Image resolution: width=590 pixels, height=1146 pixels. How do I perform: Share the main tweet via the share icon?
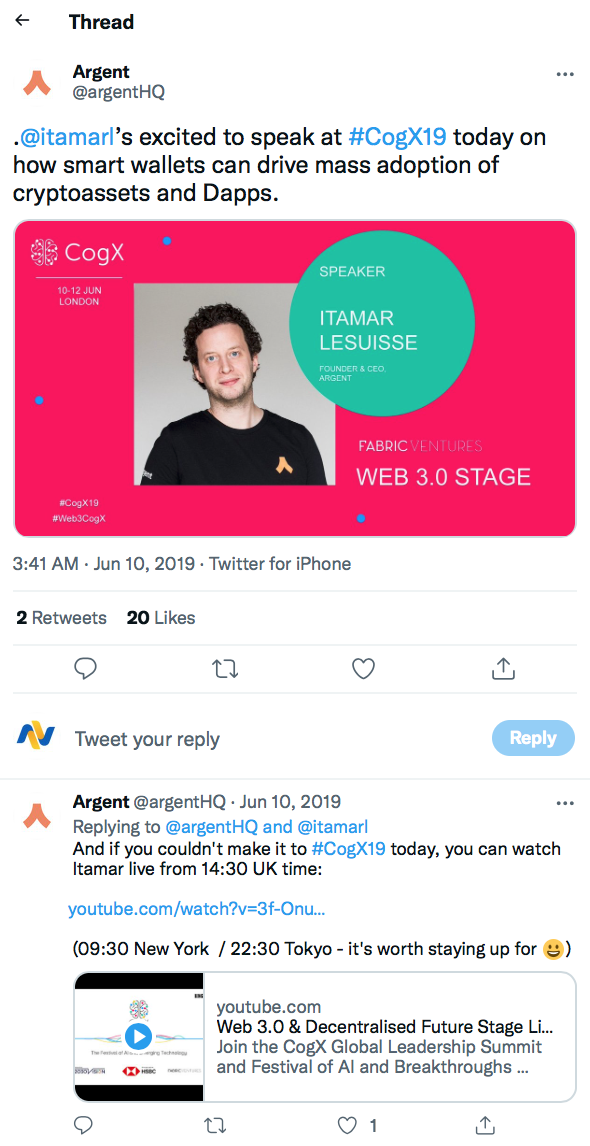point(503,668)
